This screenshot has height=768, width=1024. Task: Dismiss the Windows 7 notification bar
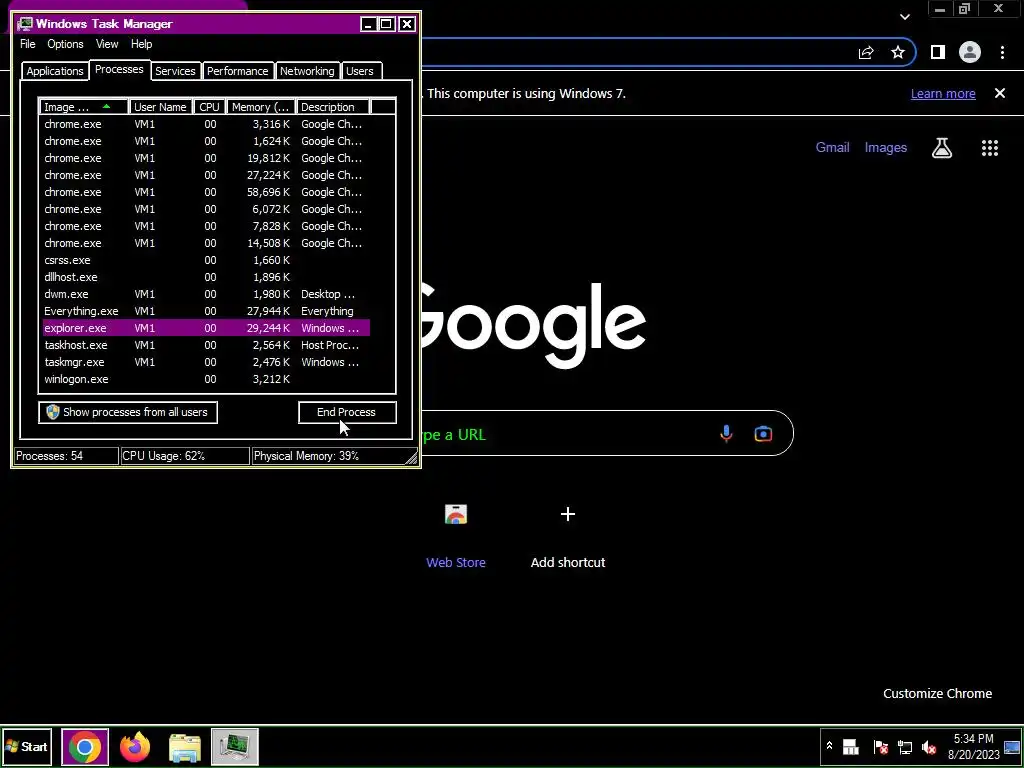click(1000, 93)
